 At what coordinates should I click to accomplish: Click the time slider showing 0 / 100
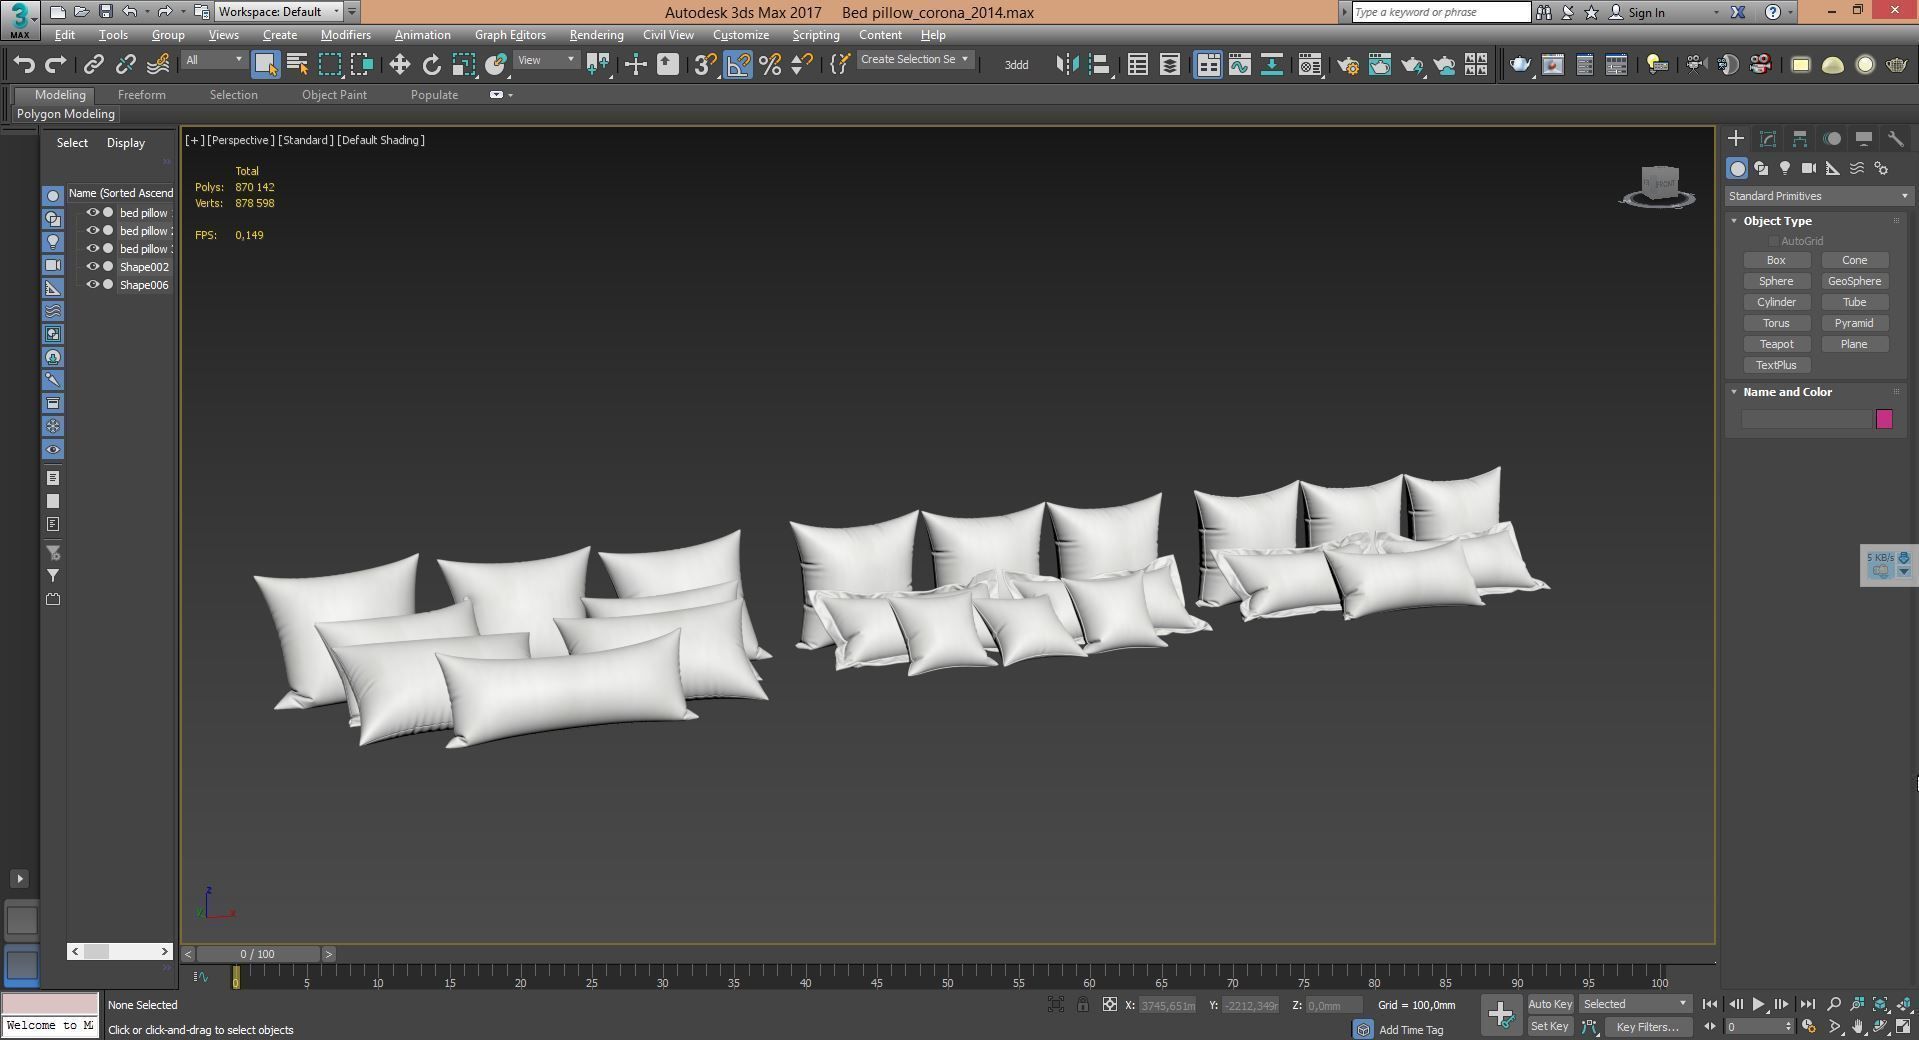point(258,954)
